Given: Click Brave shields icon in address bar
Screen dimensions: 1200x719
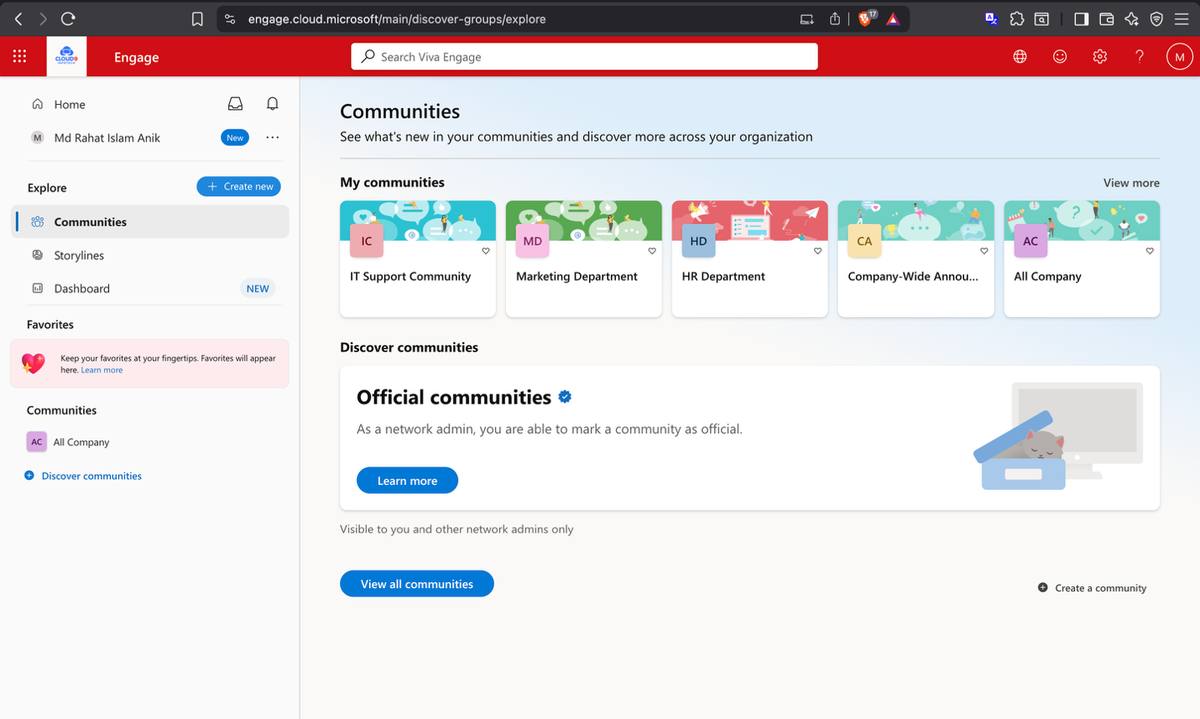Looking at the screenshot, I should [x=867, y=18].
